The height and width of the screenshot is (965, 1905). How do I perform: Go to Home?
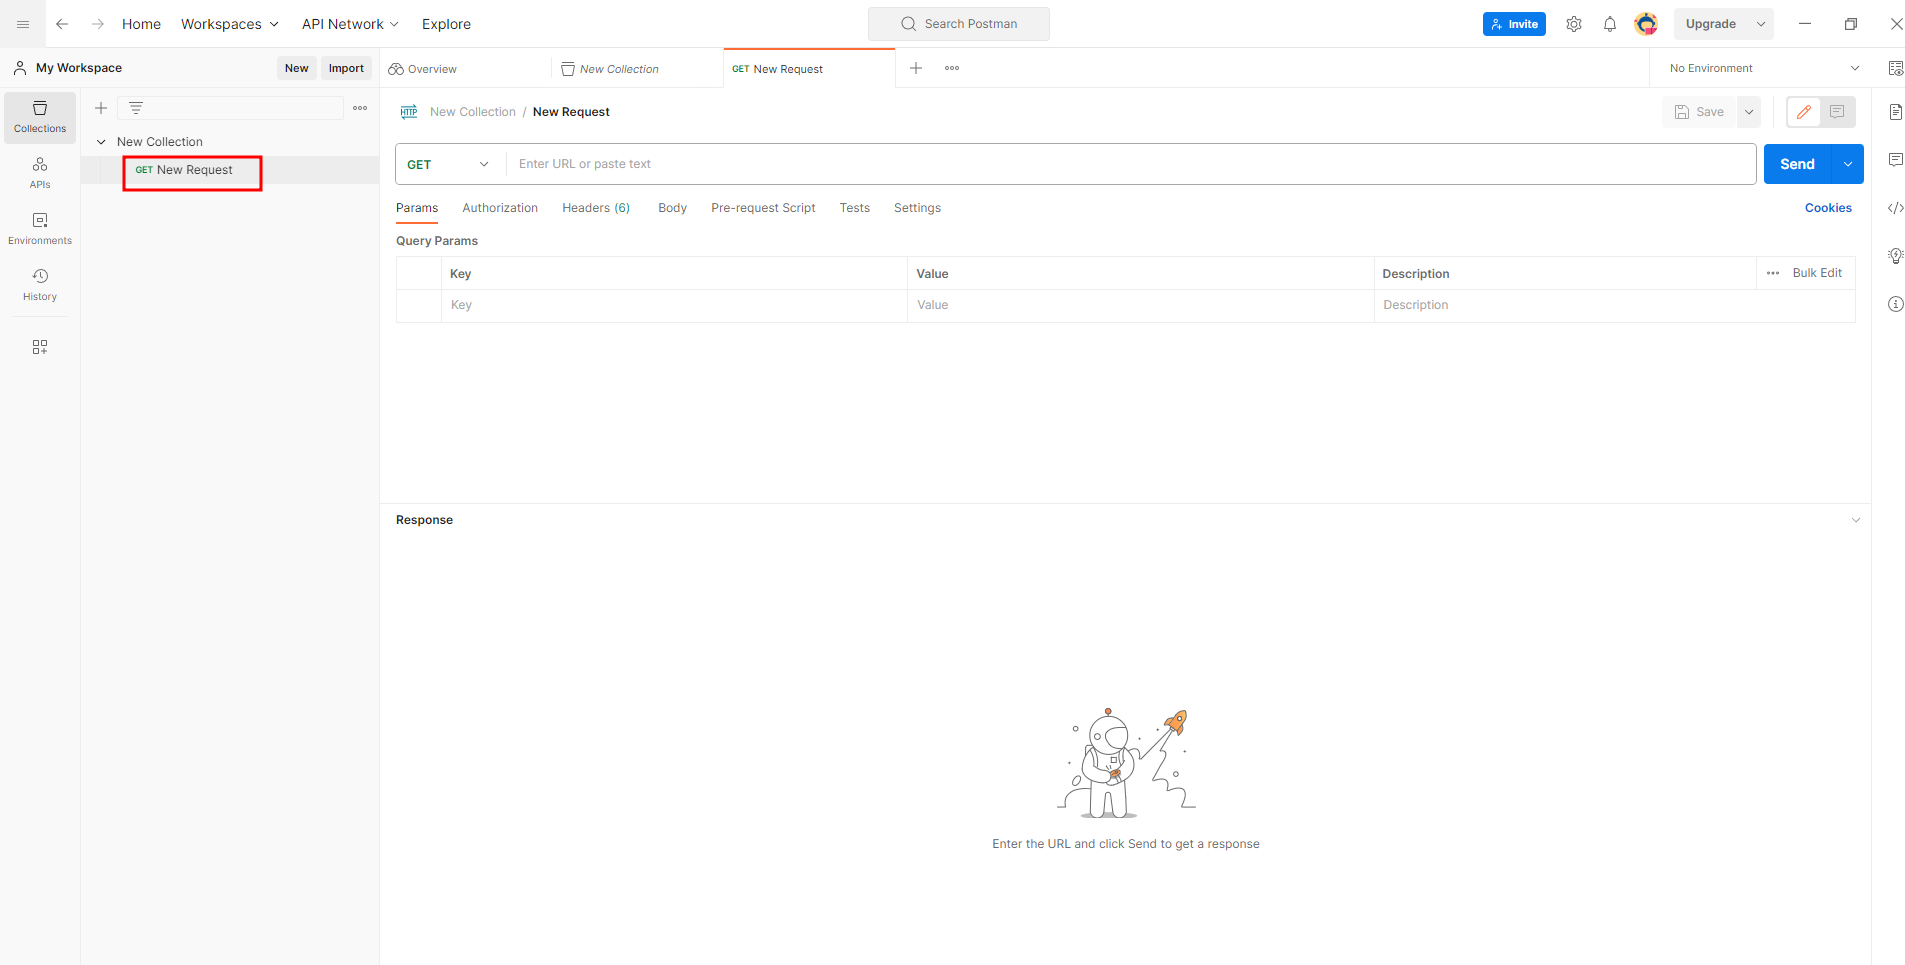(x=141, y=24)
